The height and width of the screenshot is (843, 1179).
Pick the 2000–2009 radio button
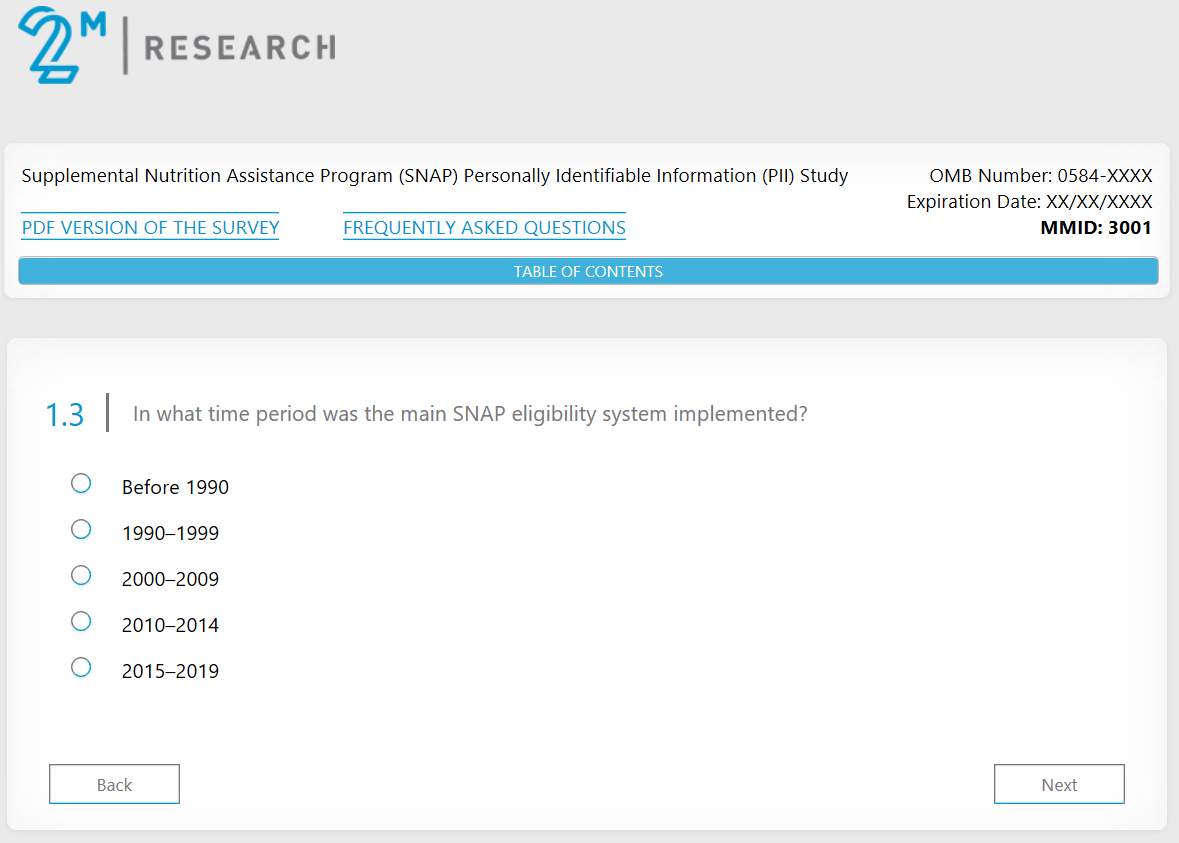[81, 576]
